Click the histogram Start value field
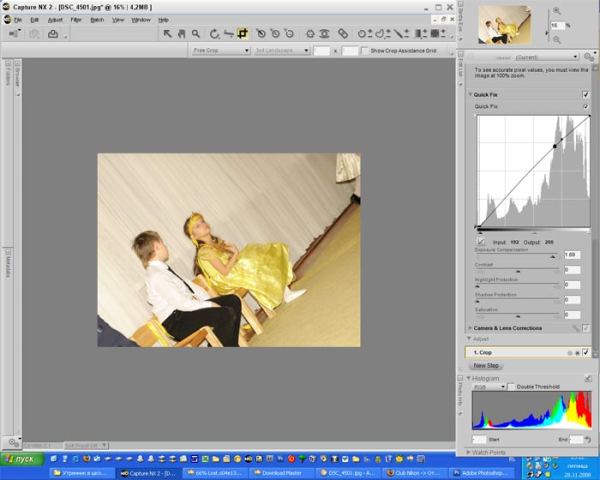Screen dimensions: 600x480 (x=479, y=439)
